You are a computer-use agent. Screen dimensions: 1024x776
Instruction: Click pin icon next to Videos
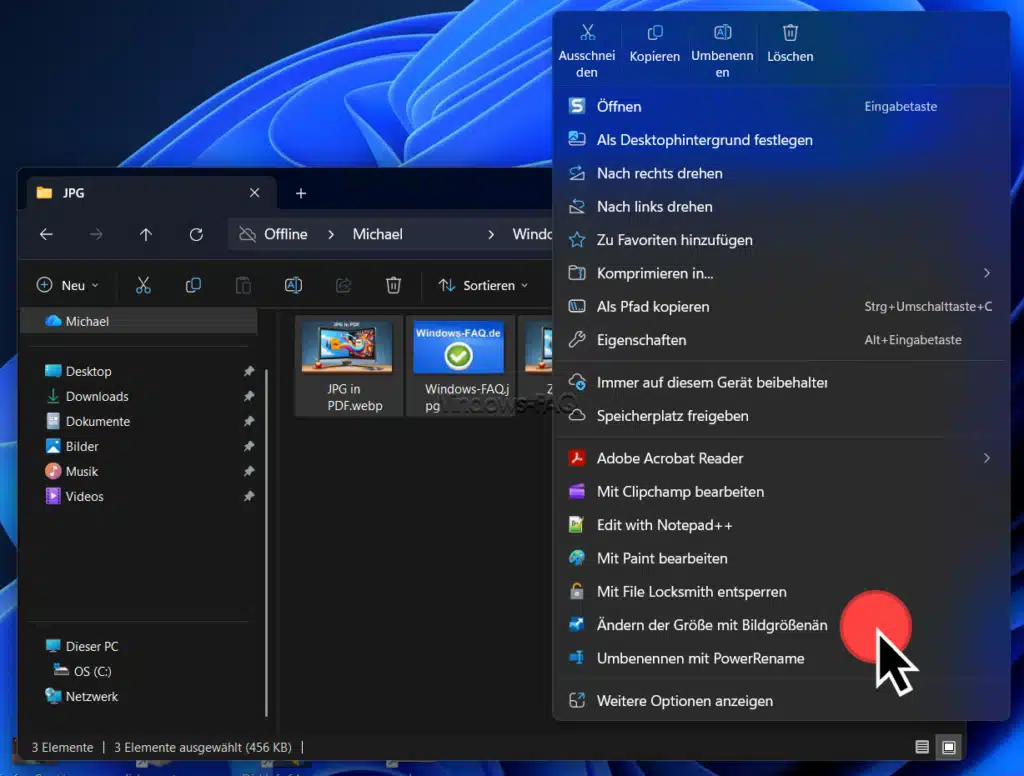click(249, 496)
